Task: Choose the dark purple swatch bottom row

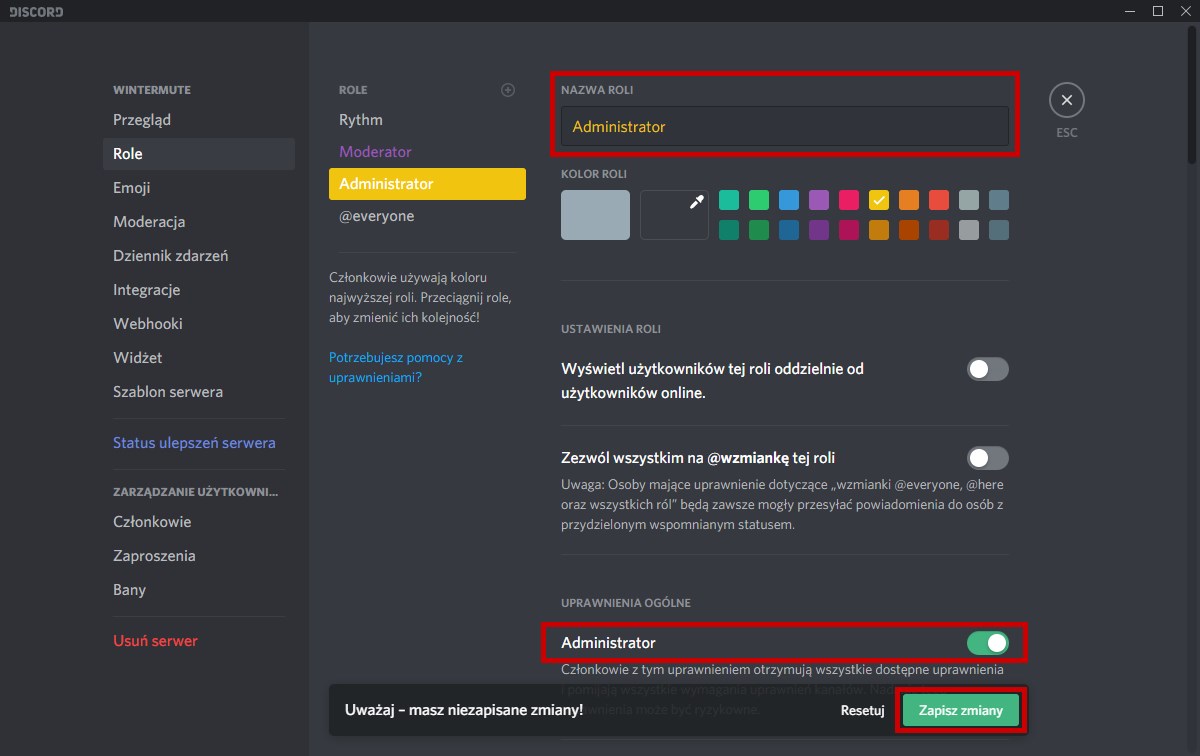Action: [819, 230]
